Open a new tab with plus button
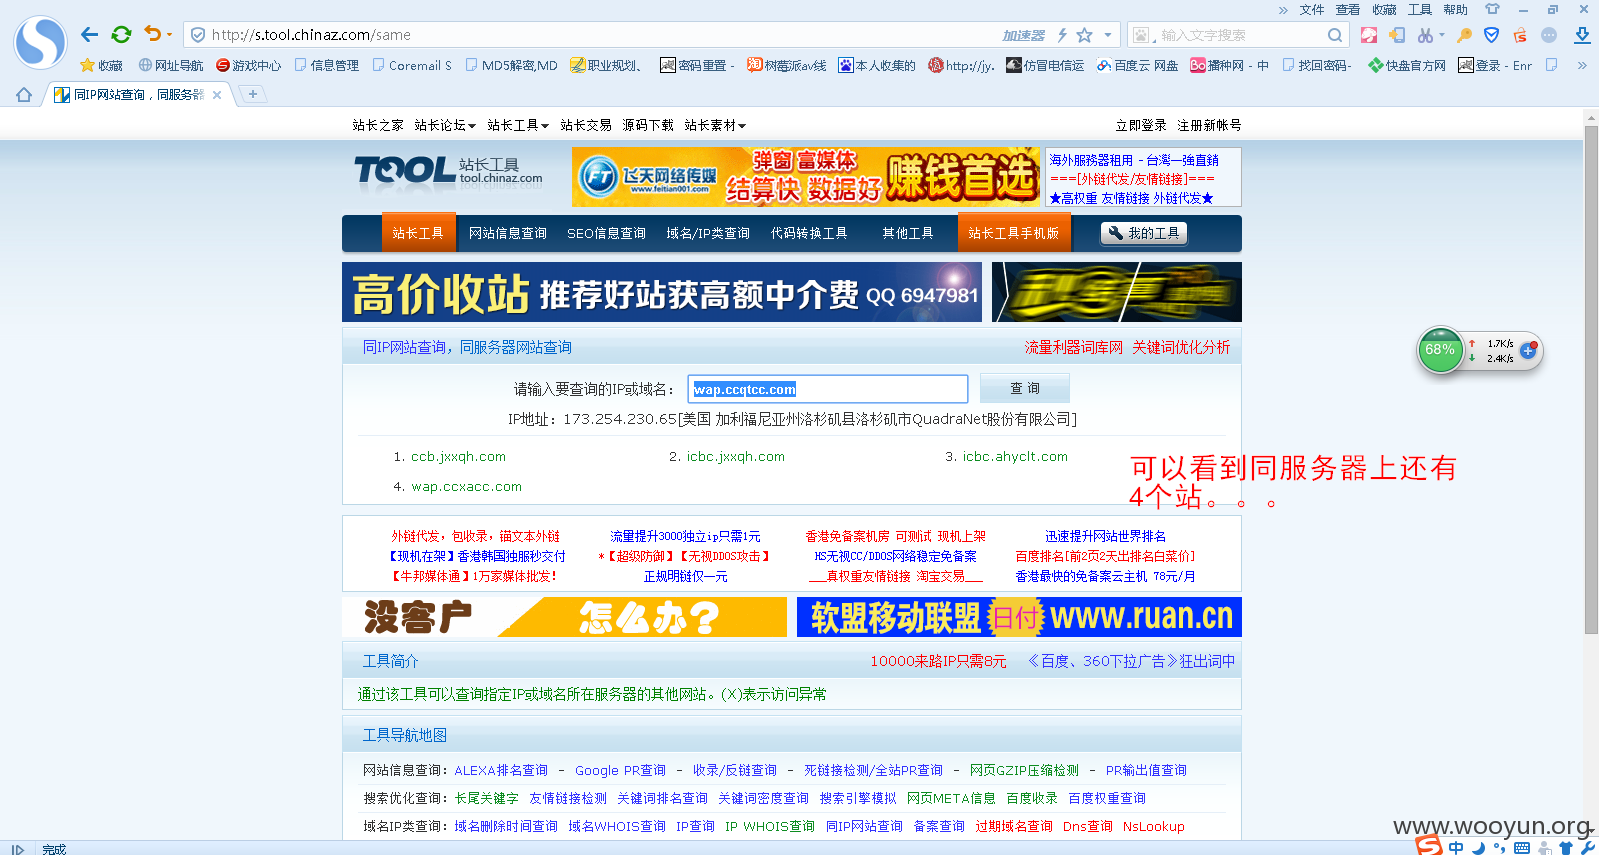Screen dimensions: 1599x855 (253, 94)
